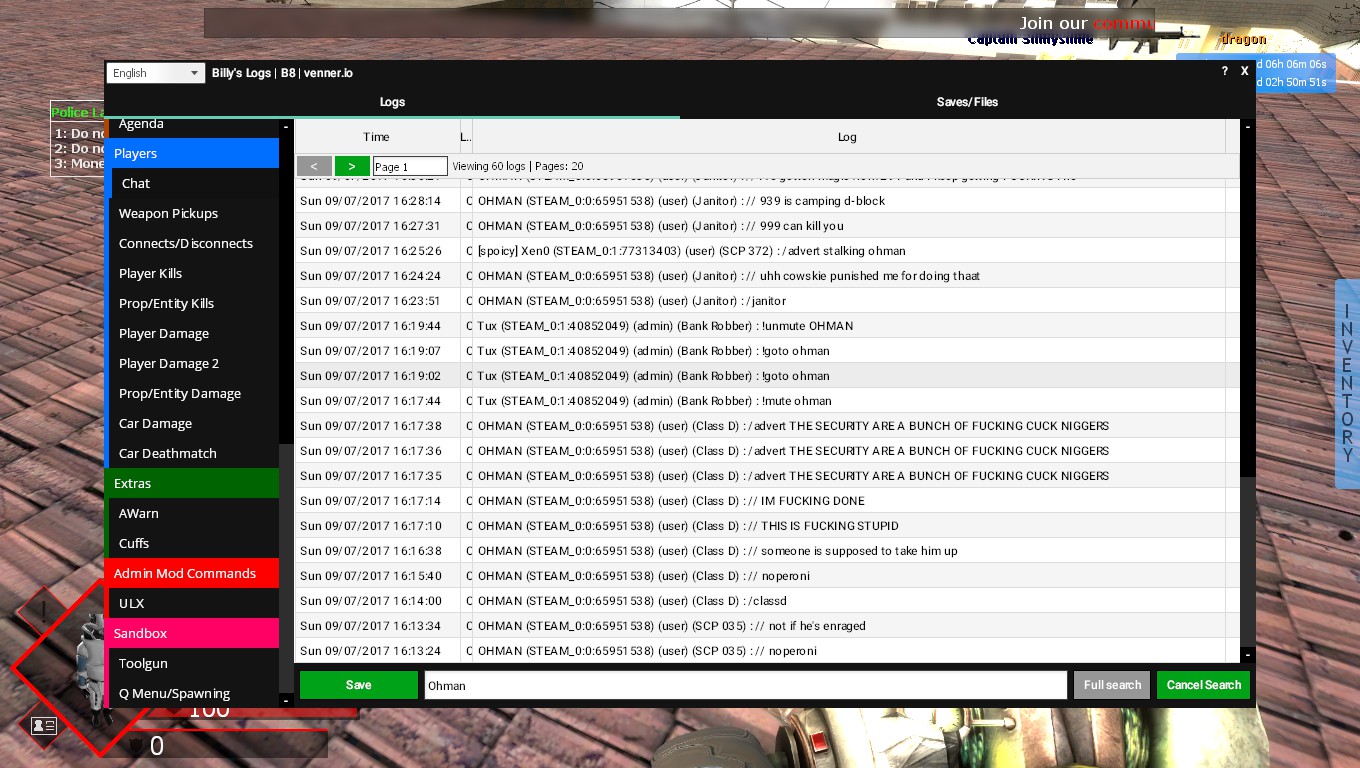1360x768 pixels.
Task: Open the English language dropdown
Action: tap(156, 73)
